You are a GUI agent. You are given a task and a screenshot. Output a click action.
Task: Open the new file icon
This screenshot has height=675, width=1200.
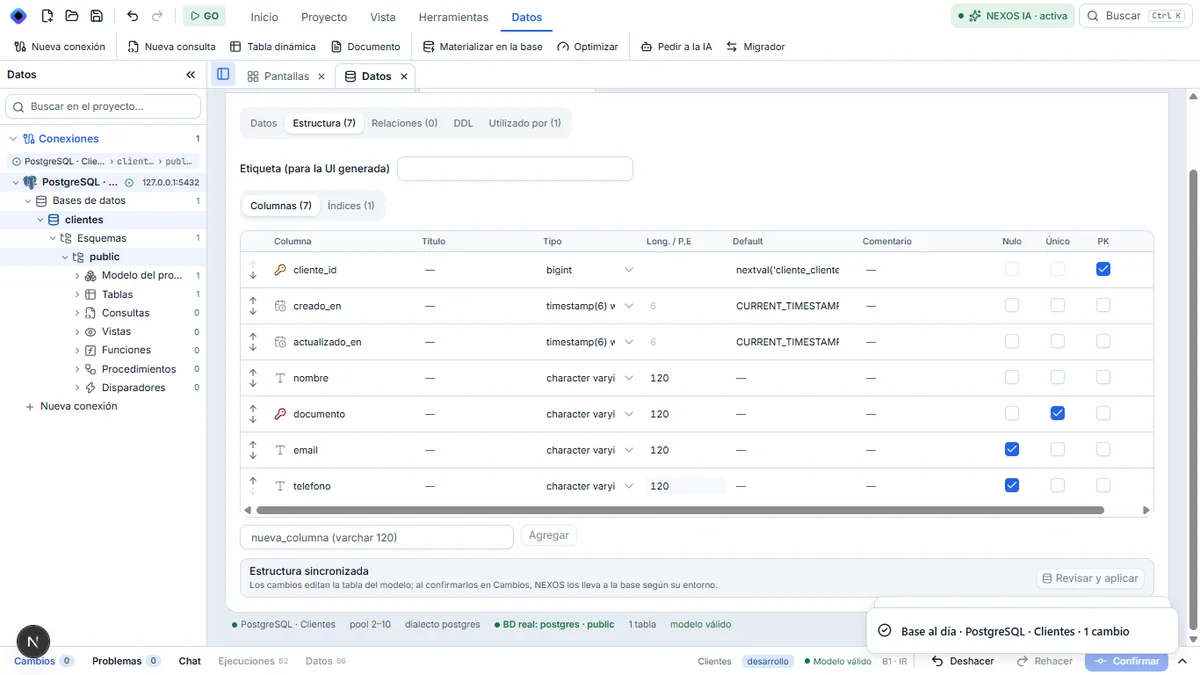click(x=47, y=16)
